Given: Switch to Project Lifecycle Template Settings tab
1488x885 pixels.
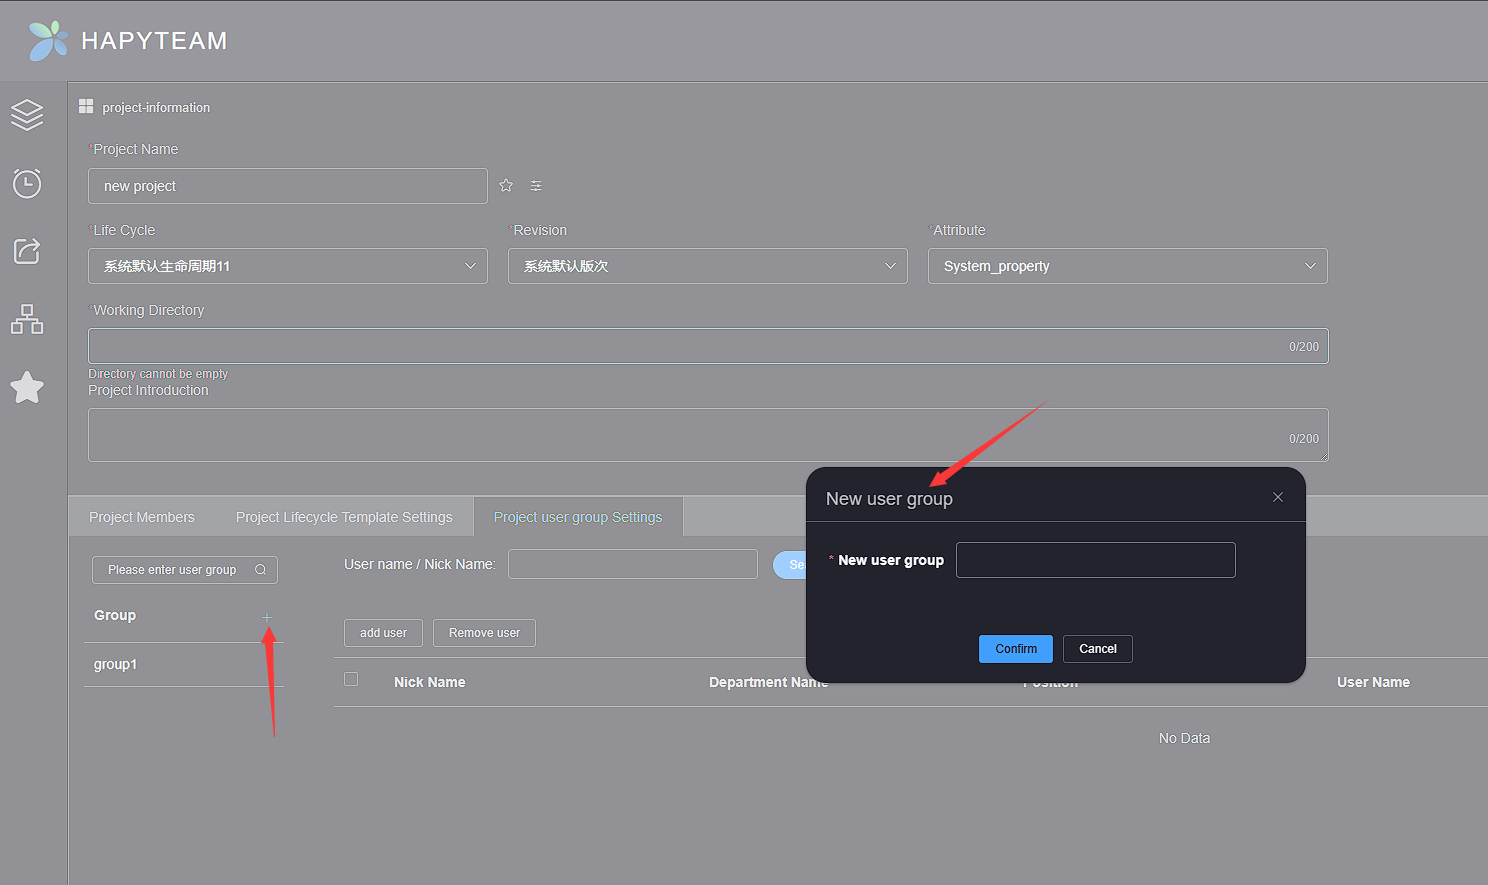Looking at the screenshot, I should (344, 517).
